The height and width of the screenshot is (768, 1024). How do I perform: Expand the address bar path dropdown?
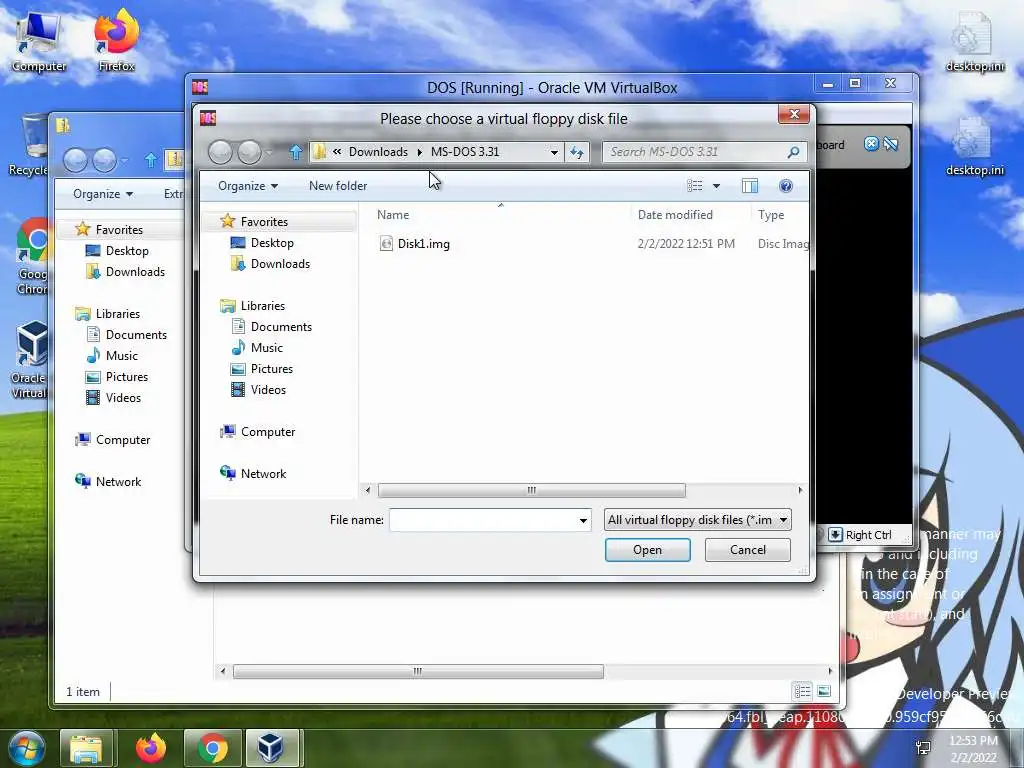tap(554, 152)
